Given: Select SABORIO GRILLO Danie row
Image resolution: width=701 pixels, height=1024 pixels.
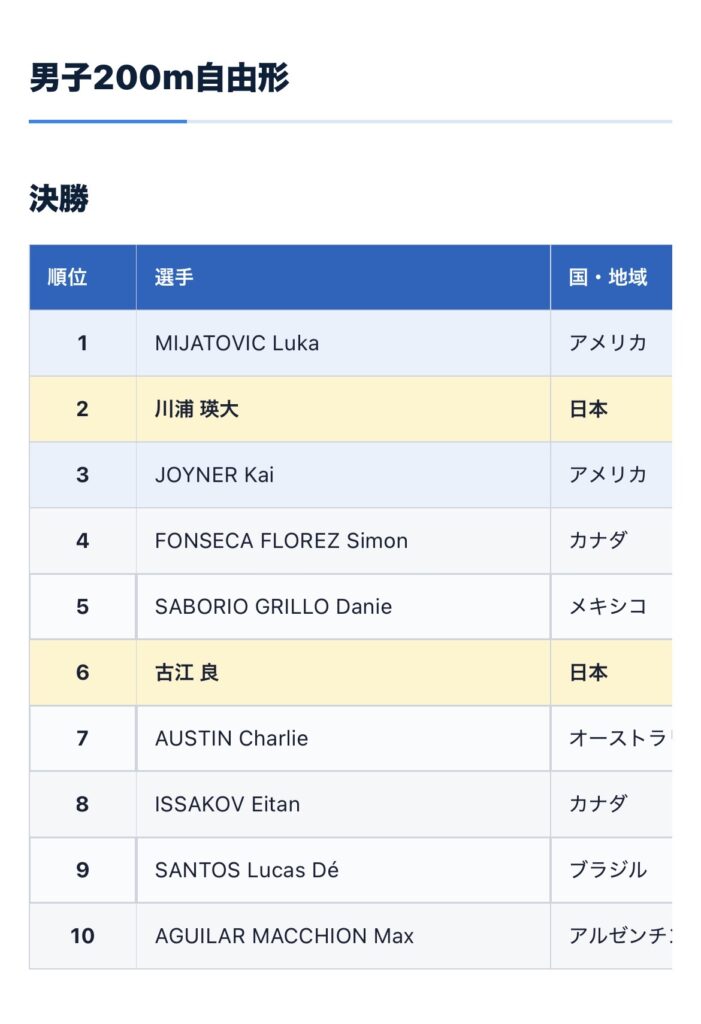Looking at the screenshot, I should point(351,607).
